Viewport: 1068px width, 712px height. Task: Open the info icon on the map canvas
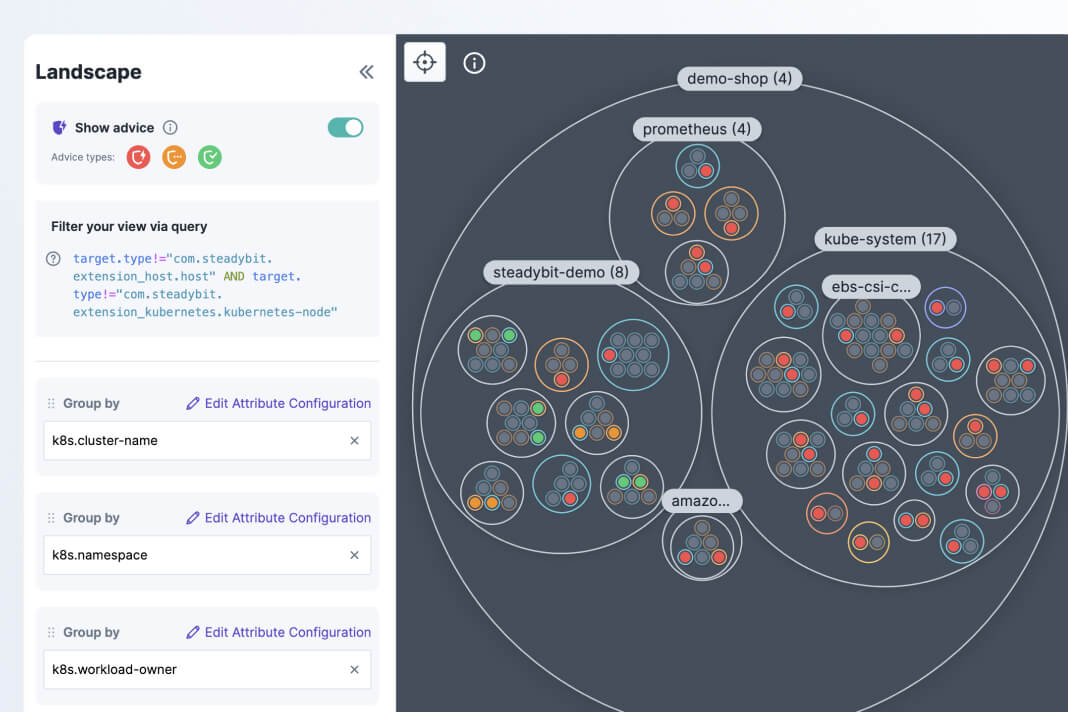click(x=473, y=62)
